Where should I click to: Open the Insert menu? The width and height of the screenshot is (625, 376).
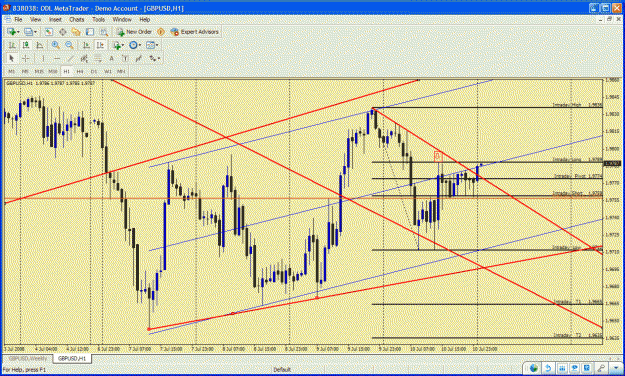[55, 20]
